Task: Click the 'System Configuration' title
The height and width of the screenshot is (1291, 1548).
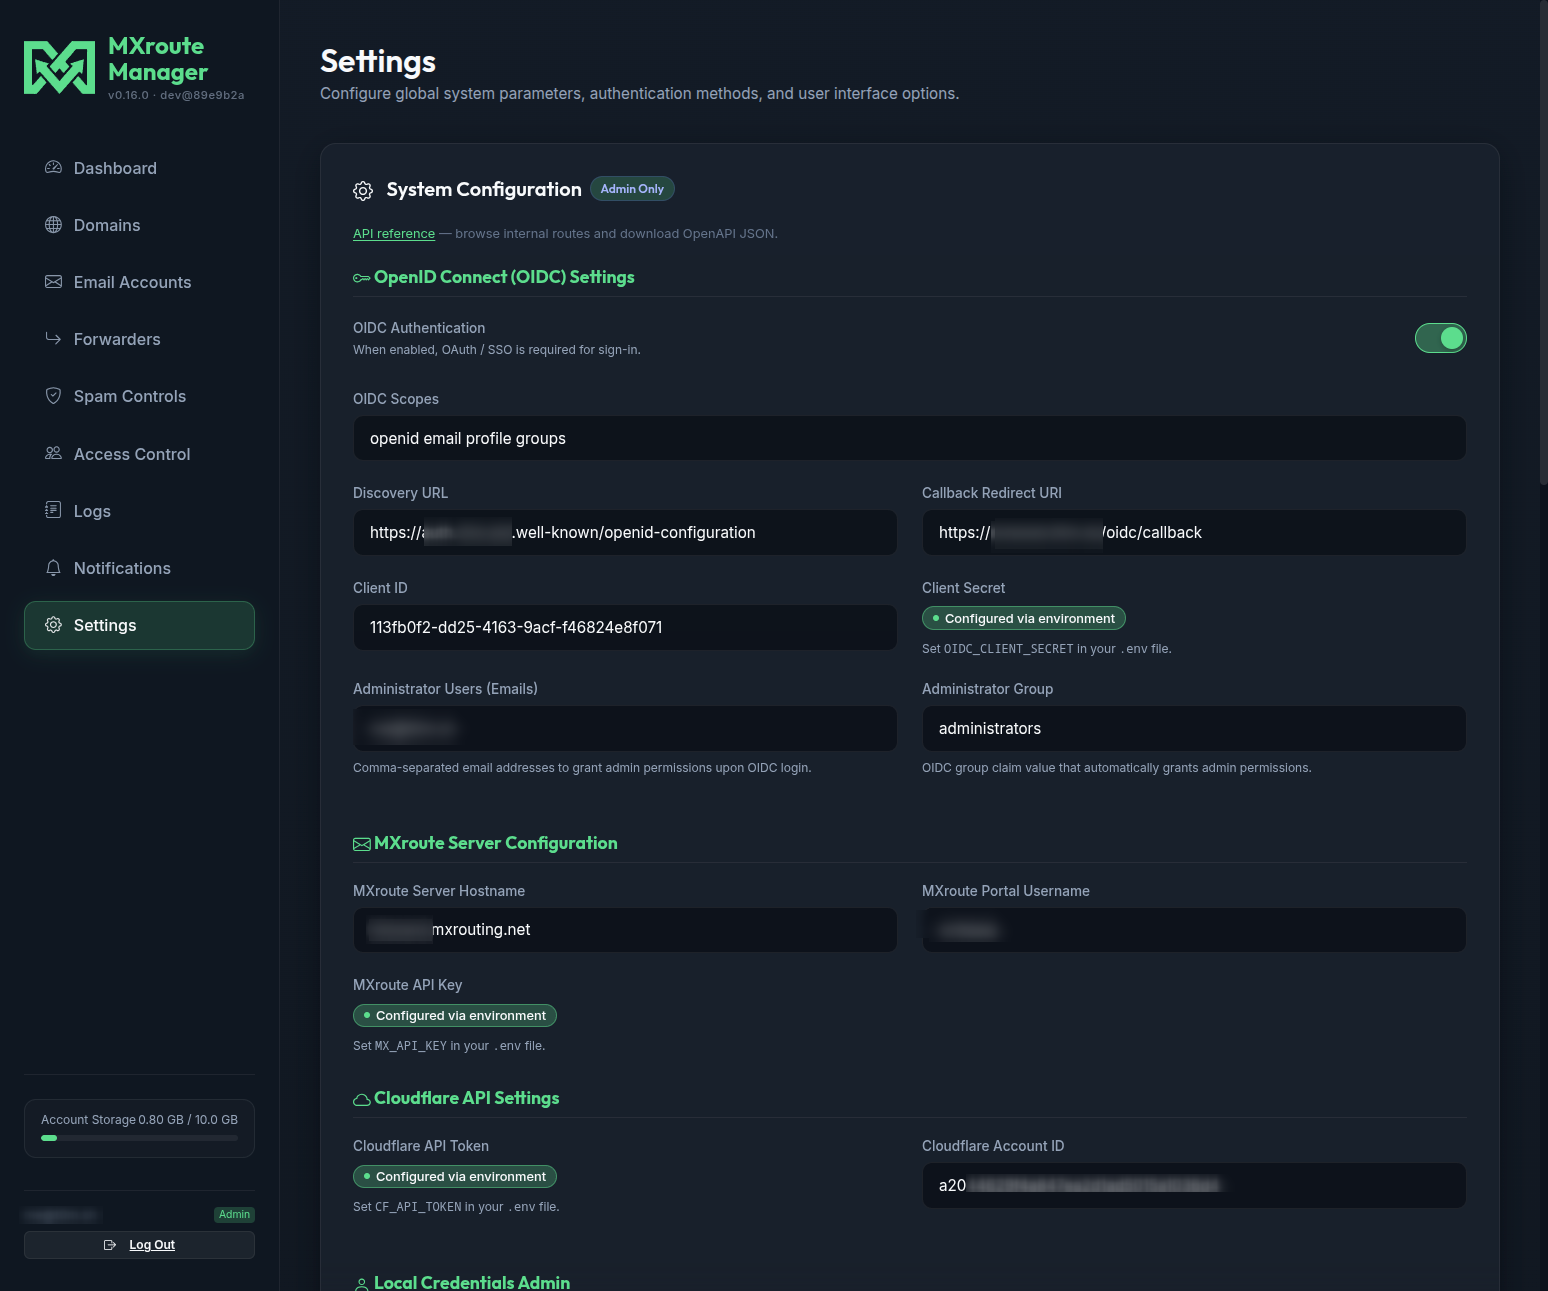Action: coord(484,189)
